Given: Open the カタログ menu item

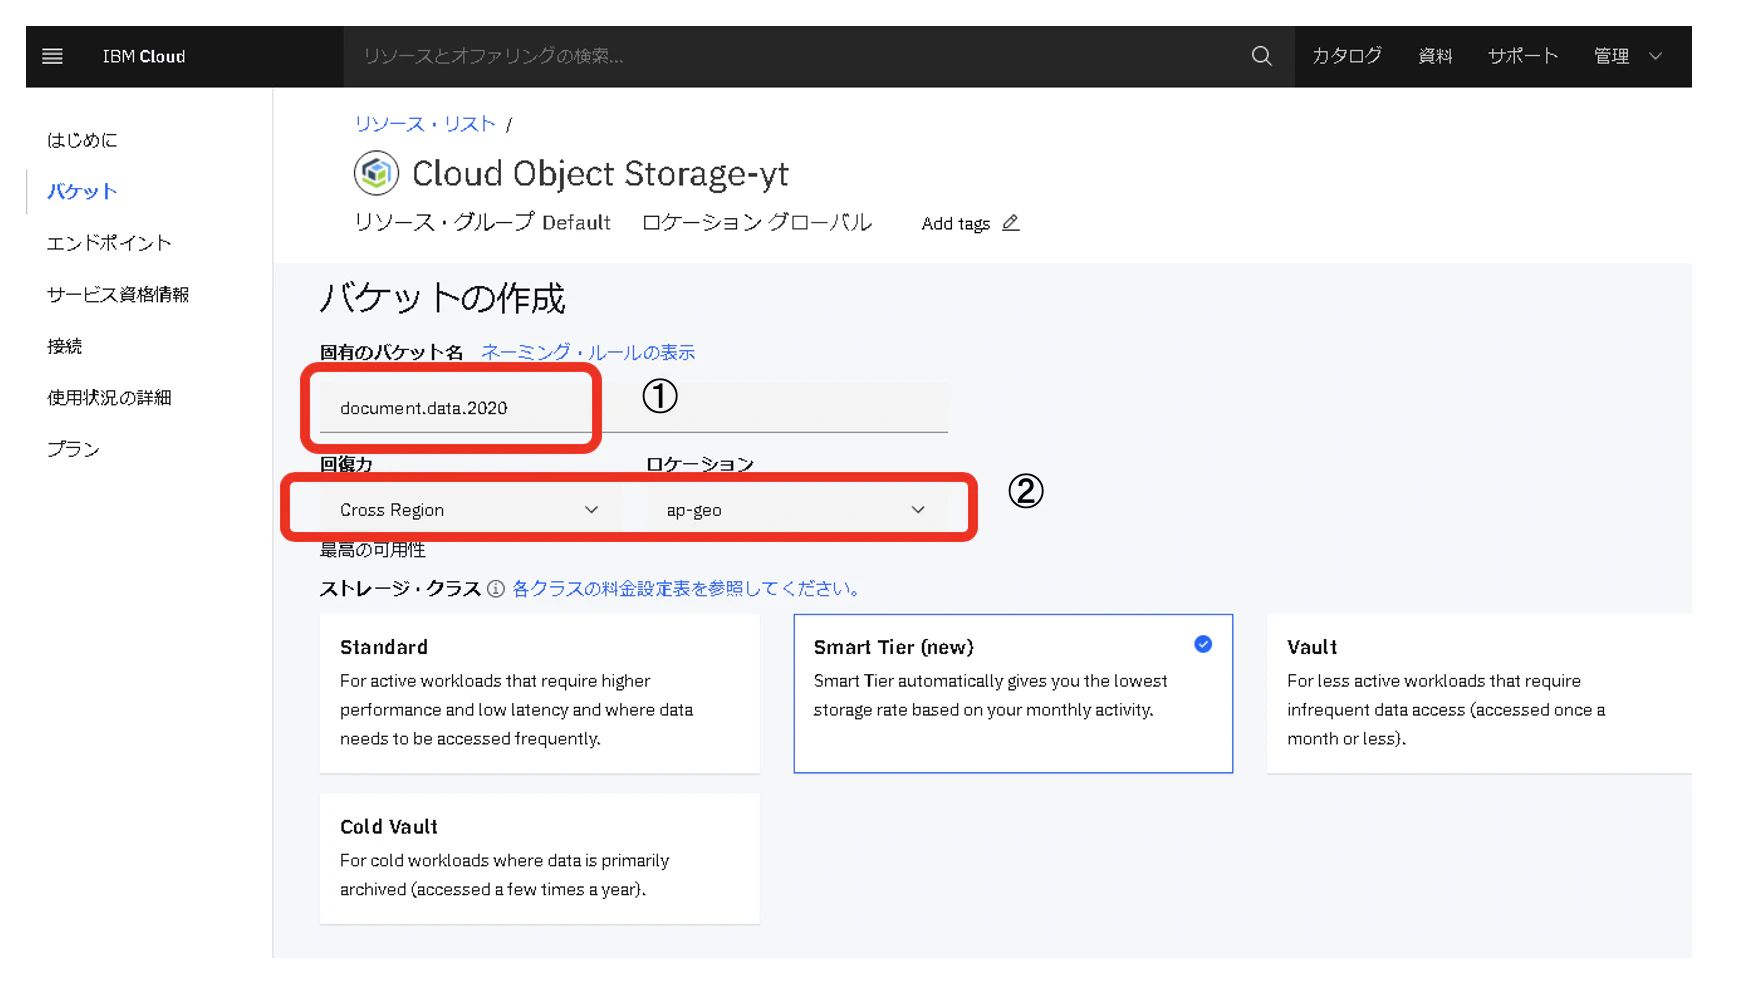Looking at the screenshot, I should click(x=1347, y=57).
